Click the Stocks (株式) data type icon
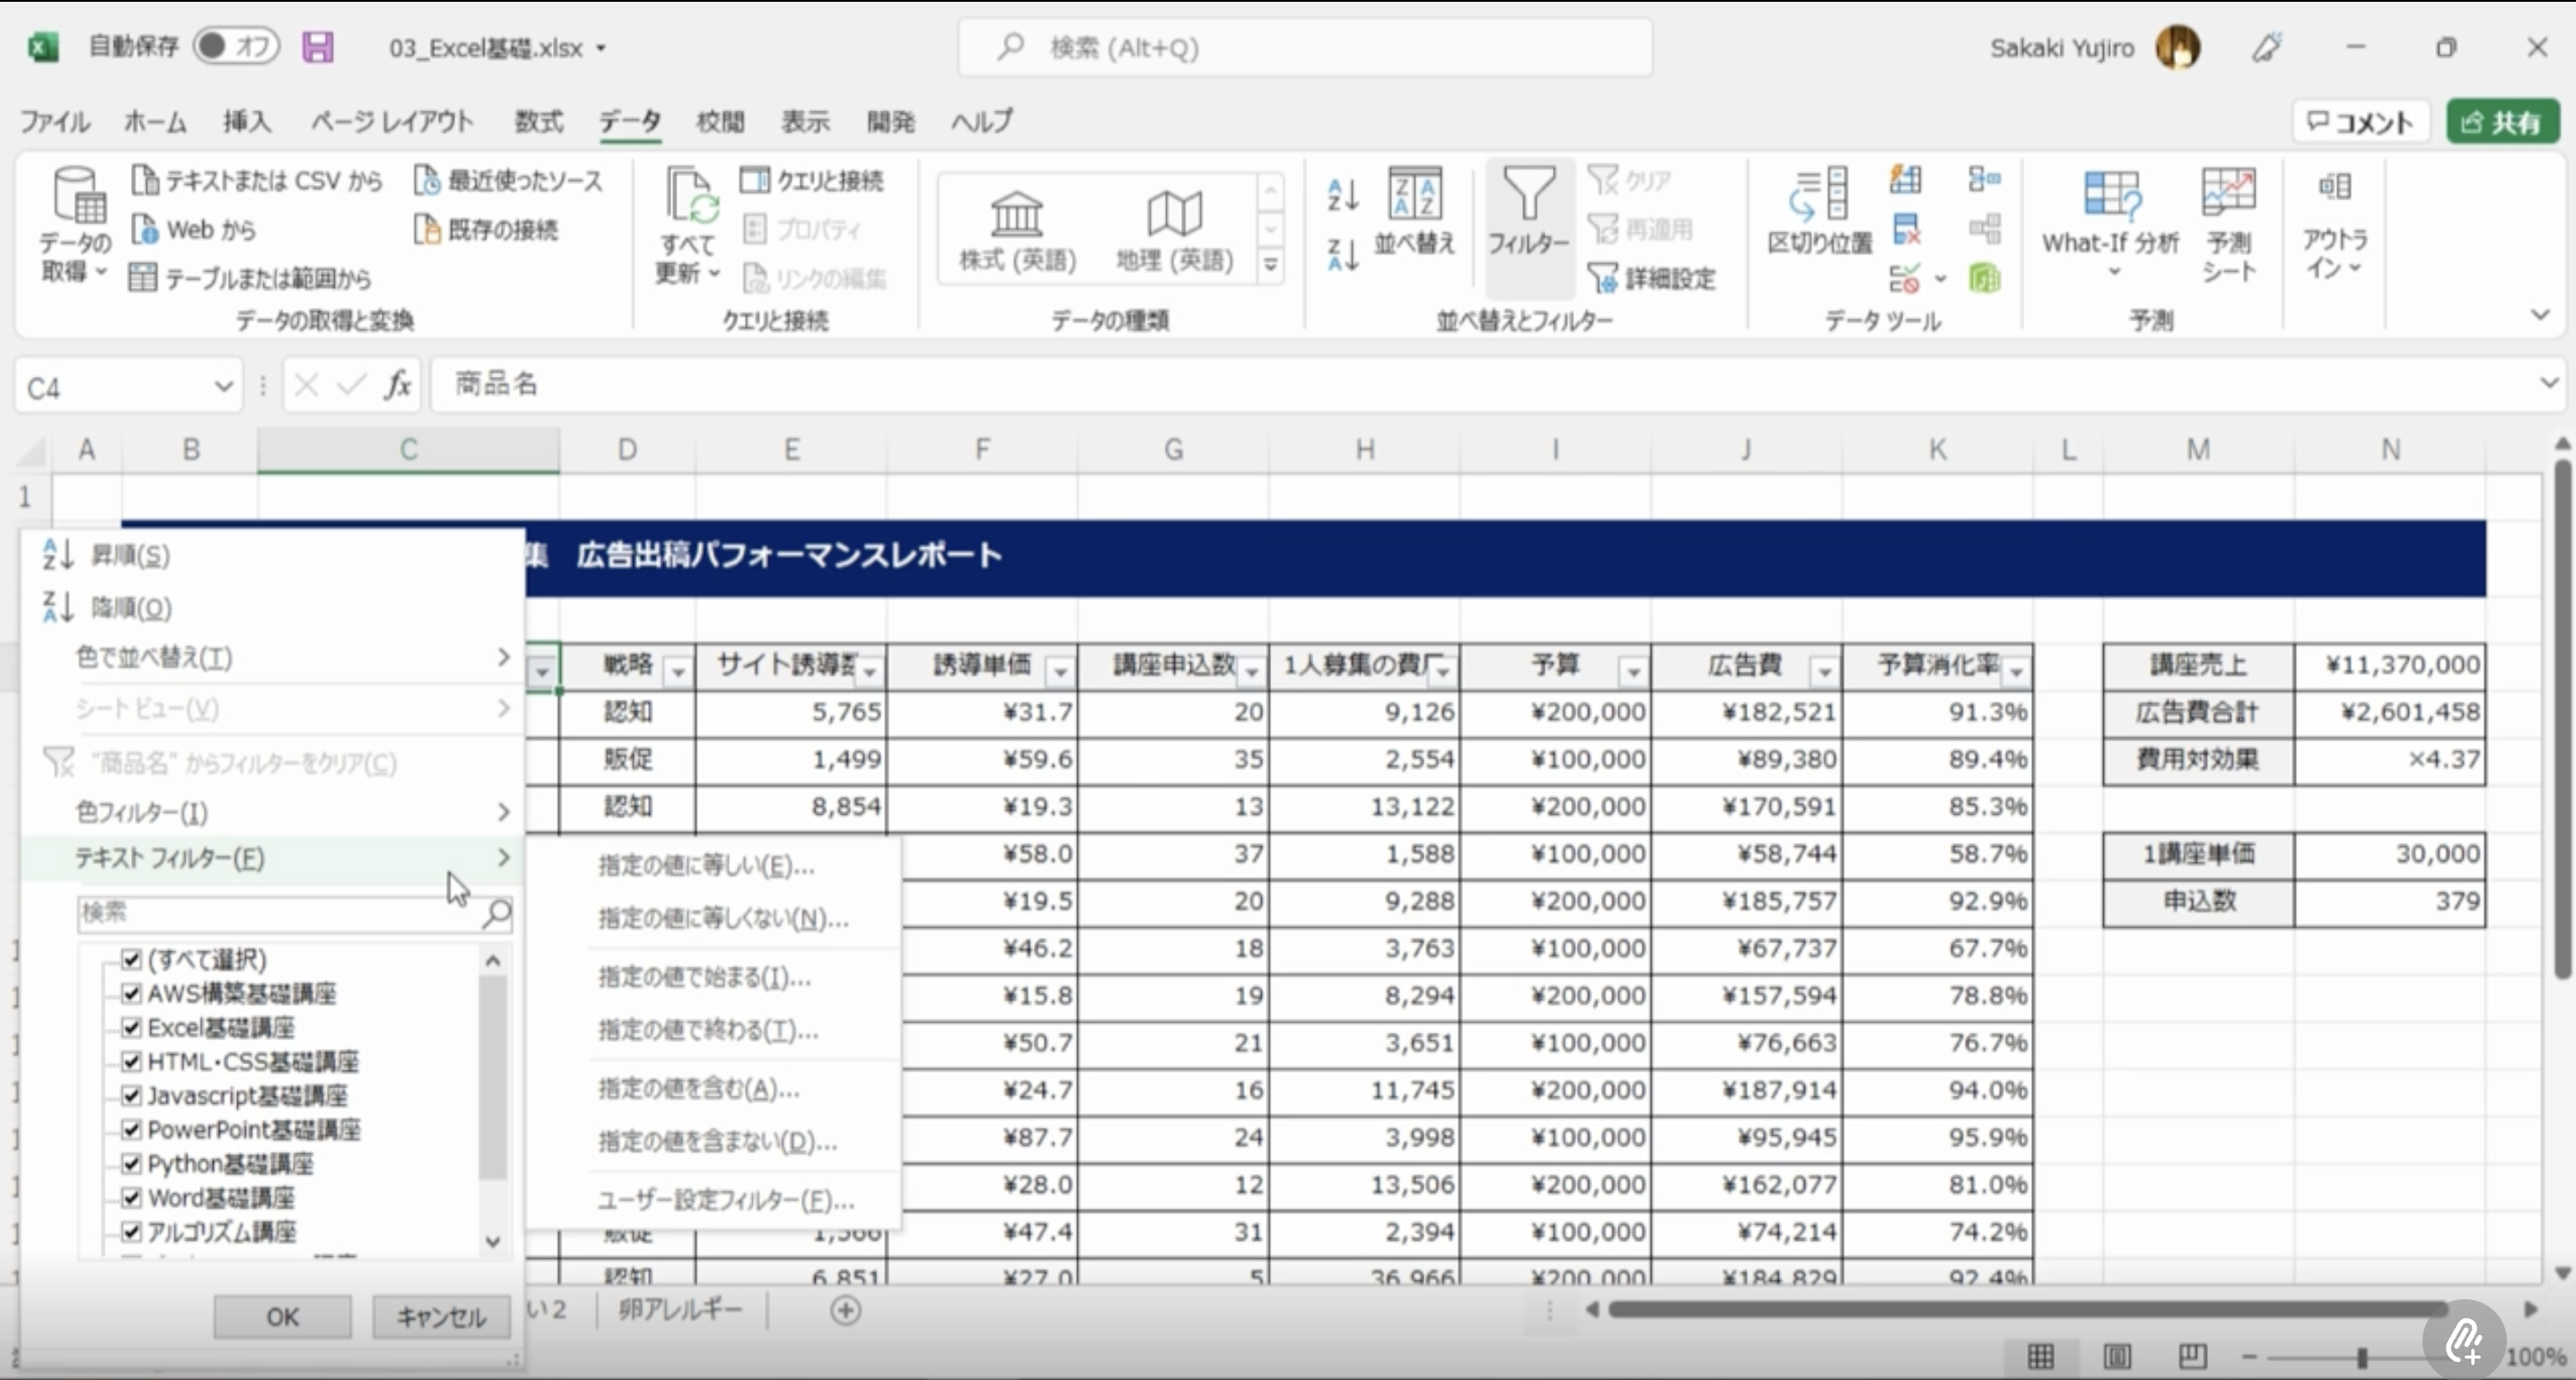2576x1380 pixels. (1016, 215)
